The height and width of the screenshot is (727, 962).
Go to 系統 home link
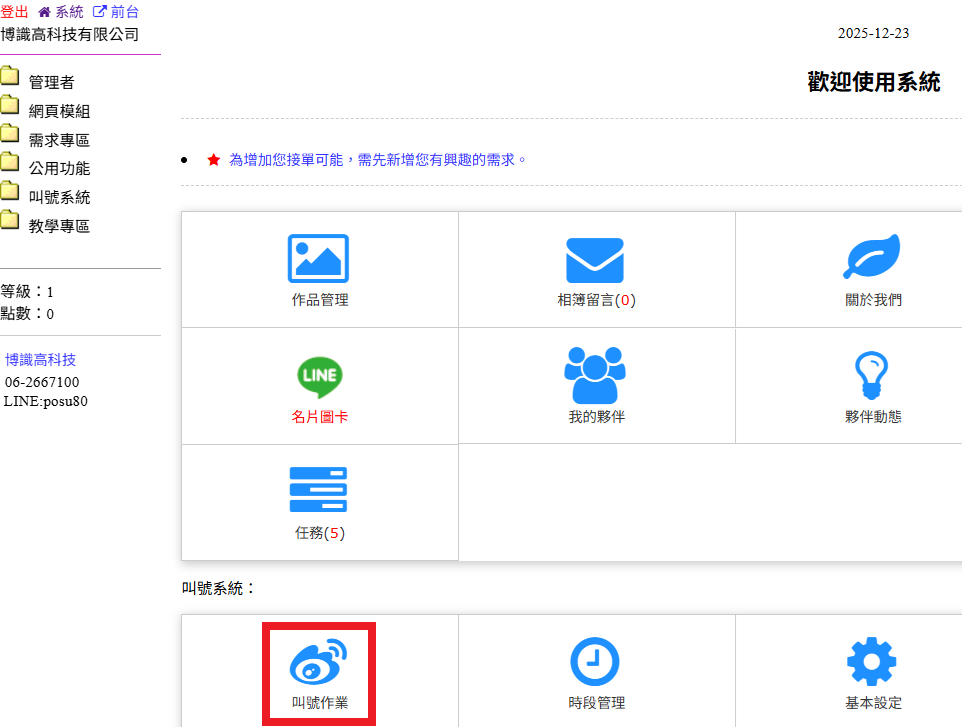coord(61,12)
